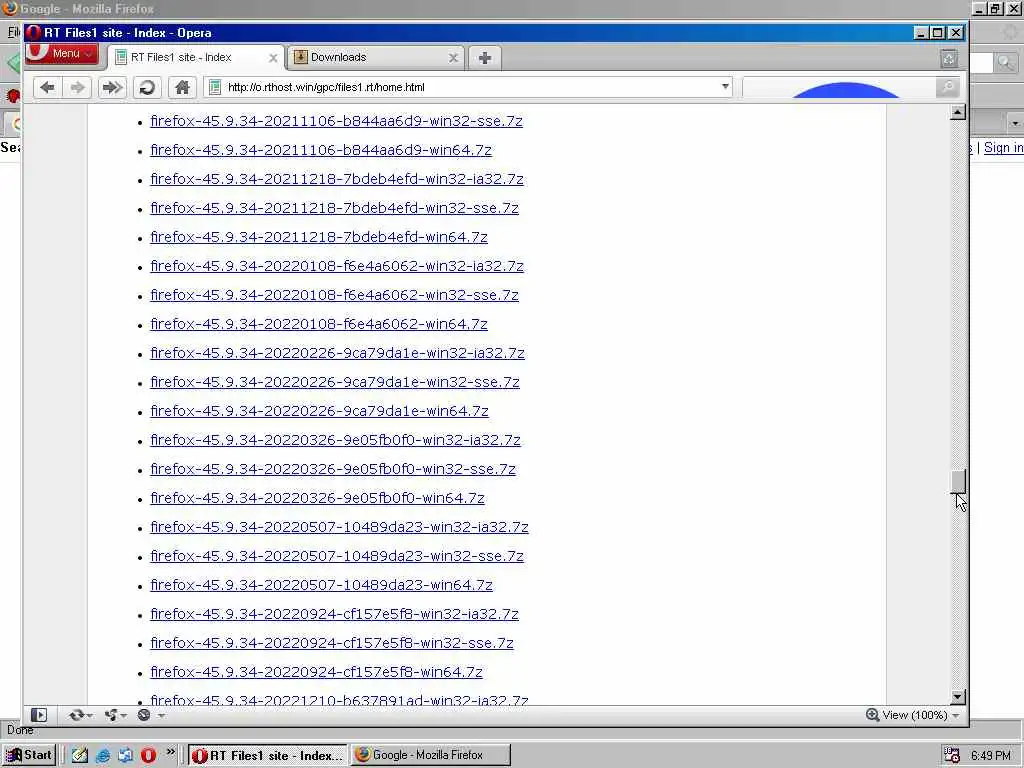Screen dimensions: 1024x768
Task: Click Firefox window search magnifier button
Action: [x=1004, y=63]
